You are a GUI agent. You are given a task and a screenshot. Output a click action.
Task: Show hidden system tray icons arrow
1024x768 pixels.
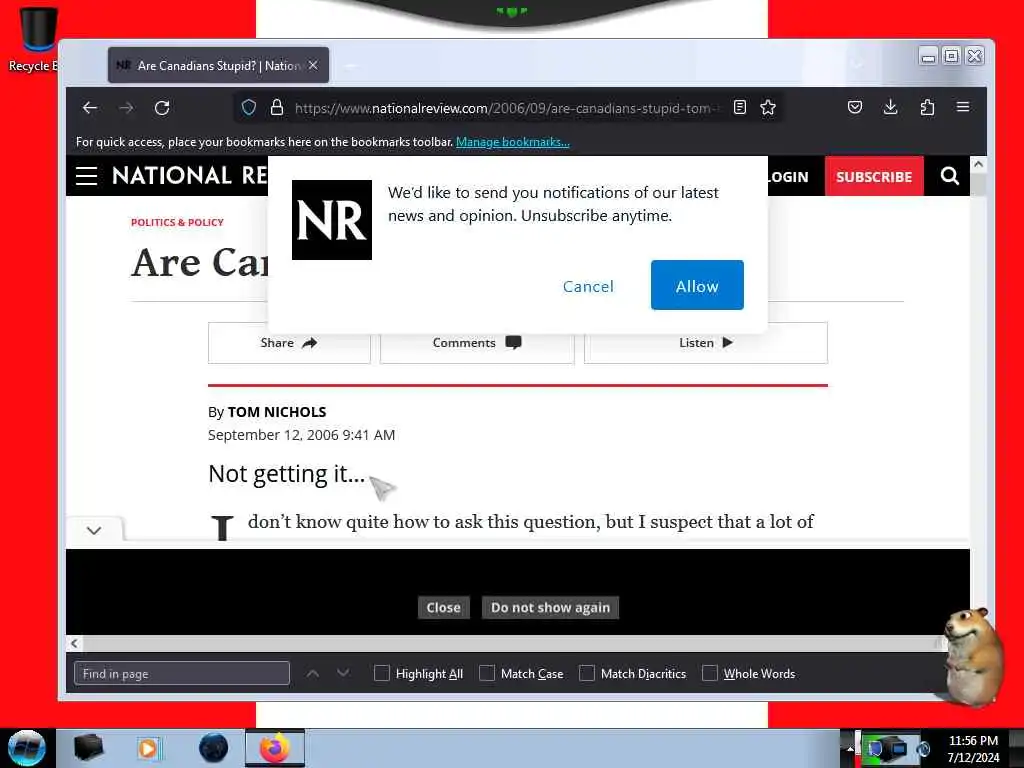pos(850,748)
